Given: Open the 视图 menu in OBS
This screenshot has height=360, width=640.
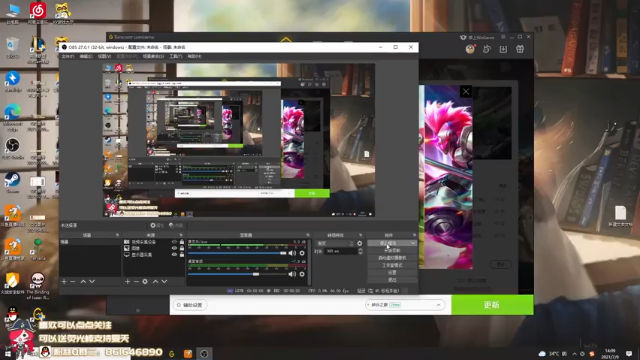Looking at the screenshot, I should [x=104, y=56].
